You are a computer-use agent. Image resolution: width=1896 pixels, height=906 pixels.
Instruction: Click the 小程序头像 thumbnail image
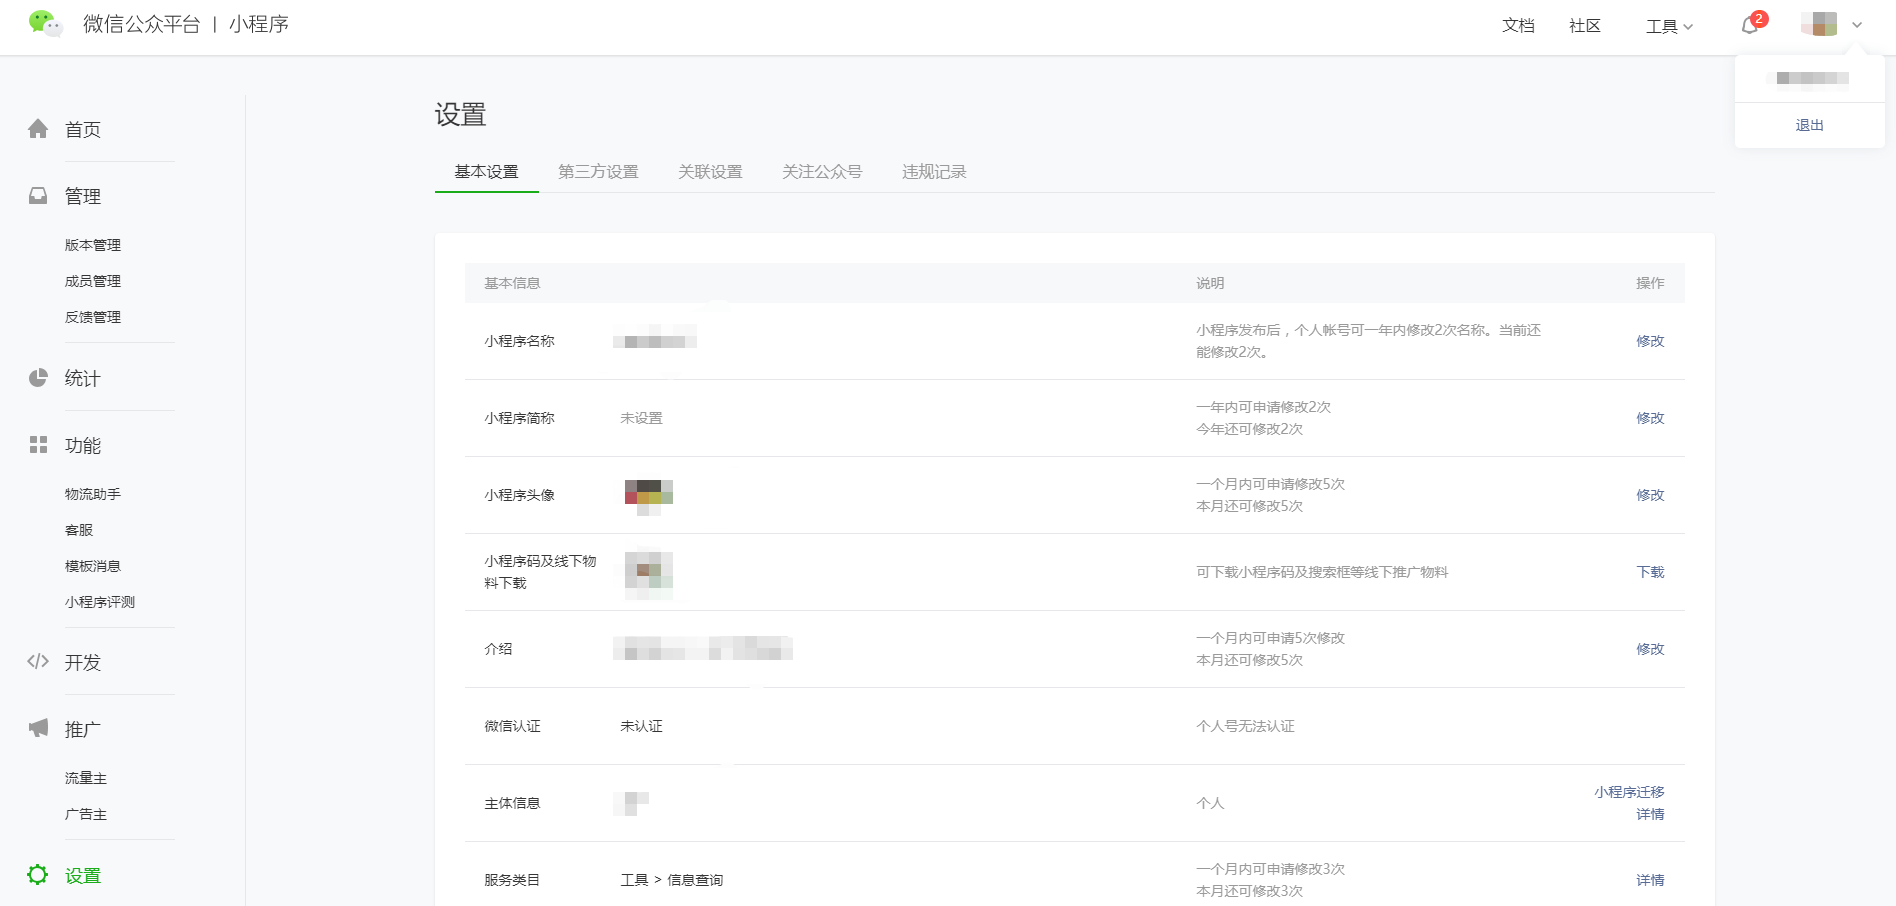click(x=648, y=495)
